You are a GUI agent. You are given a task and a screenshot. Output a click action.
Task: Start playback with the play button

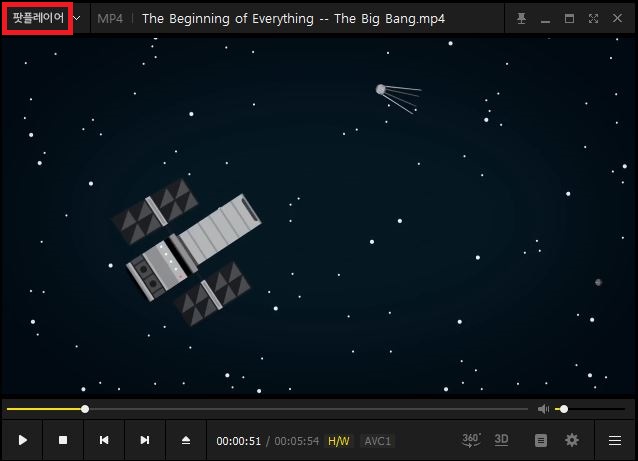pos(22,440)
